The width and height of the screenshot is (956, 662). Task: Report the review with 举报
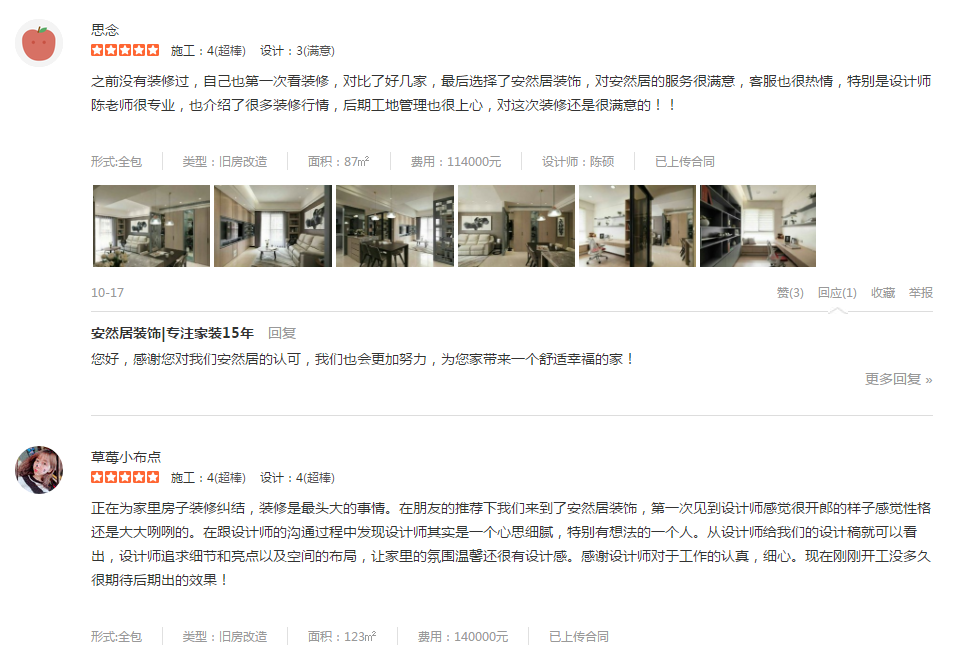(921, 293)
